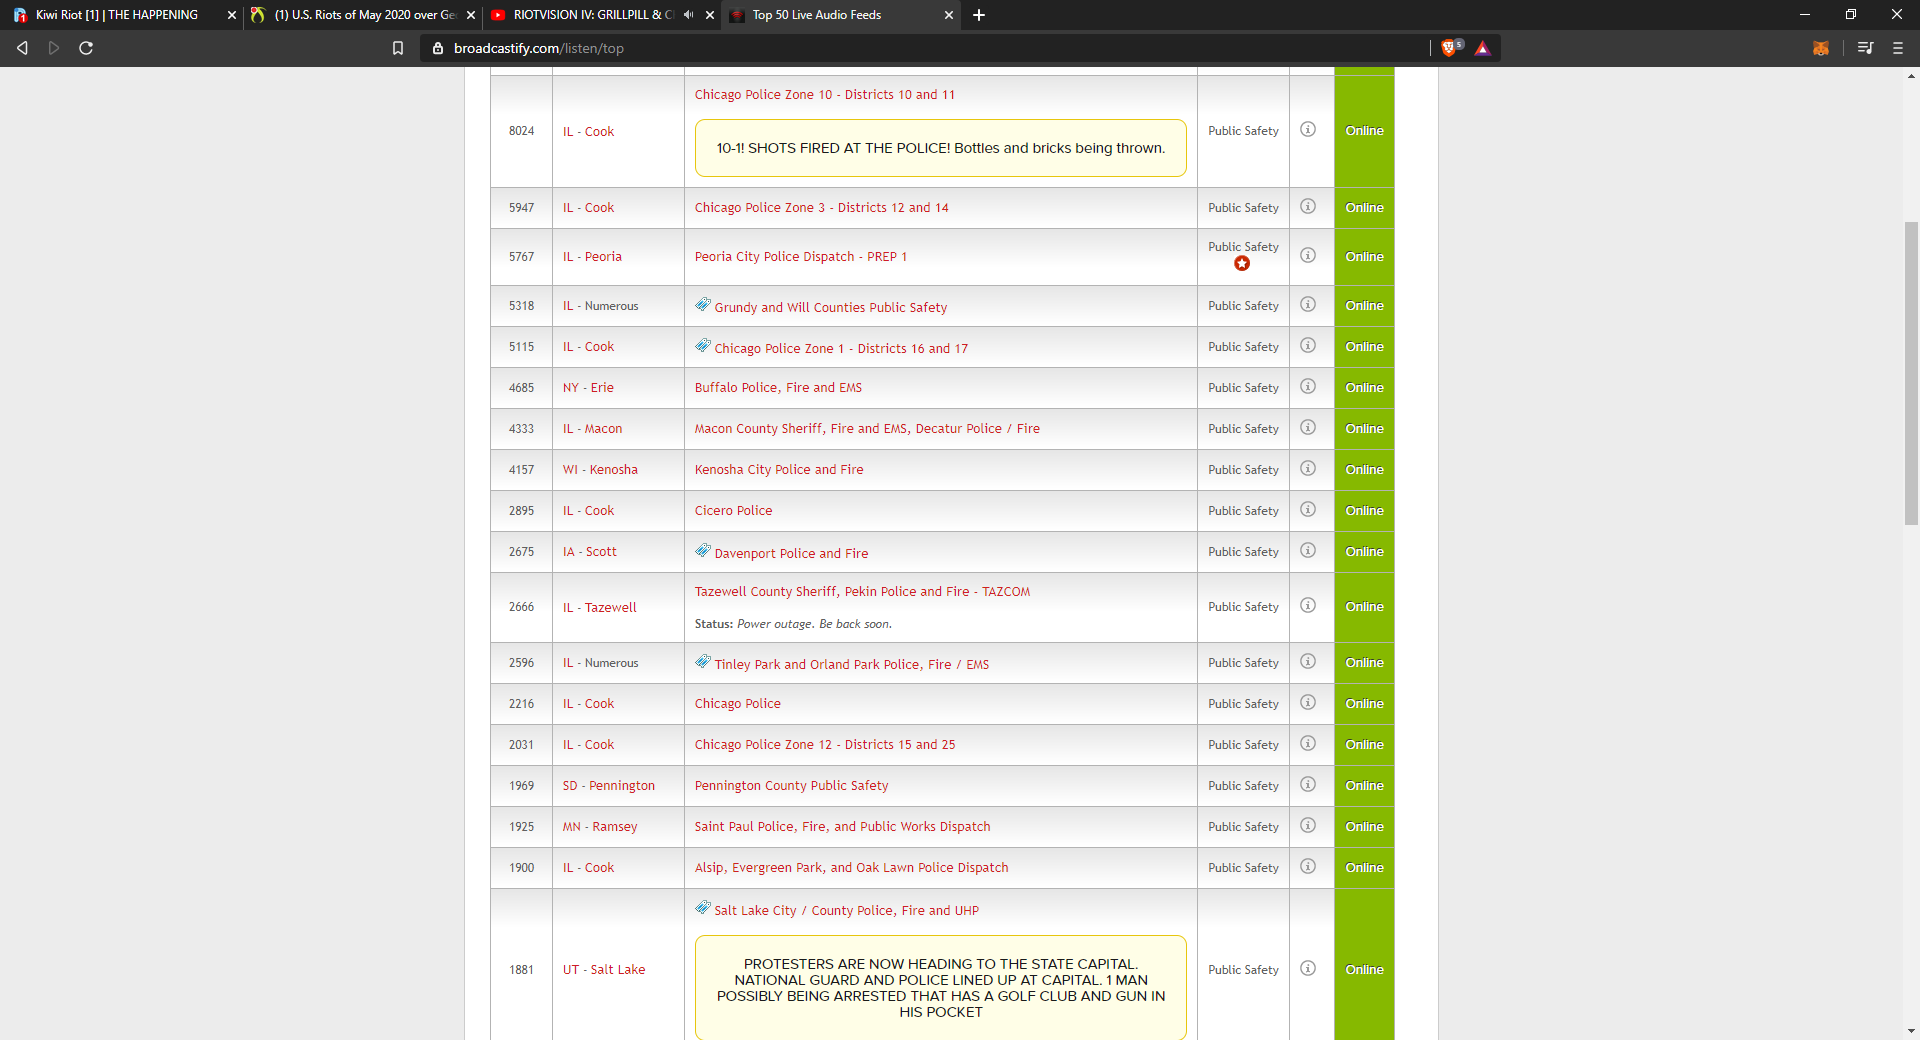Open Cicero Police feed link
This screenshot has width=1920, height=1040.
point(734,511)
